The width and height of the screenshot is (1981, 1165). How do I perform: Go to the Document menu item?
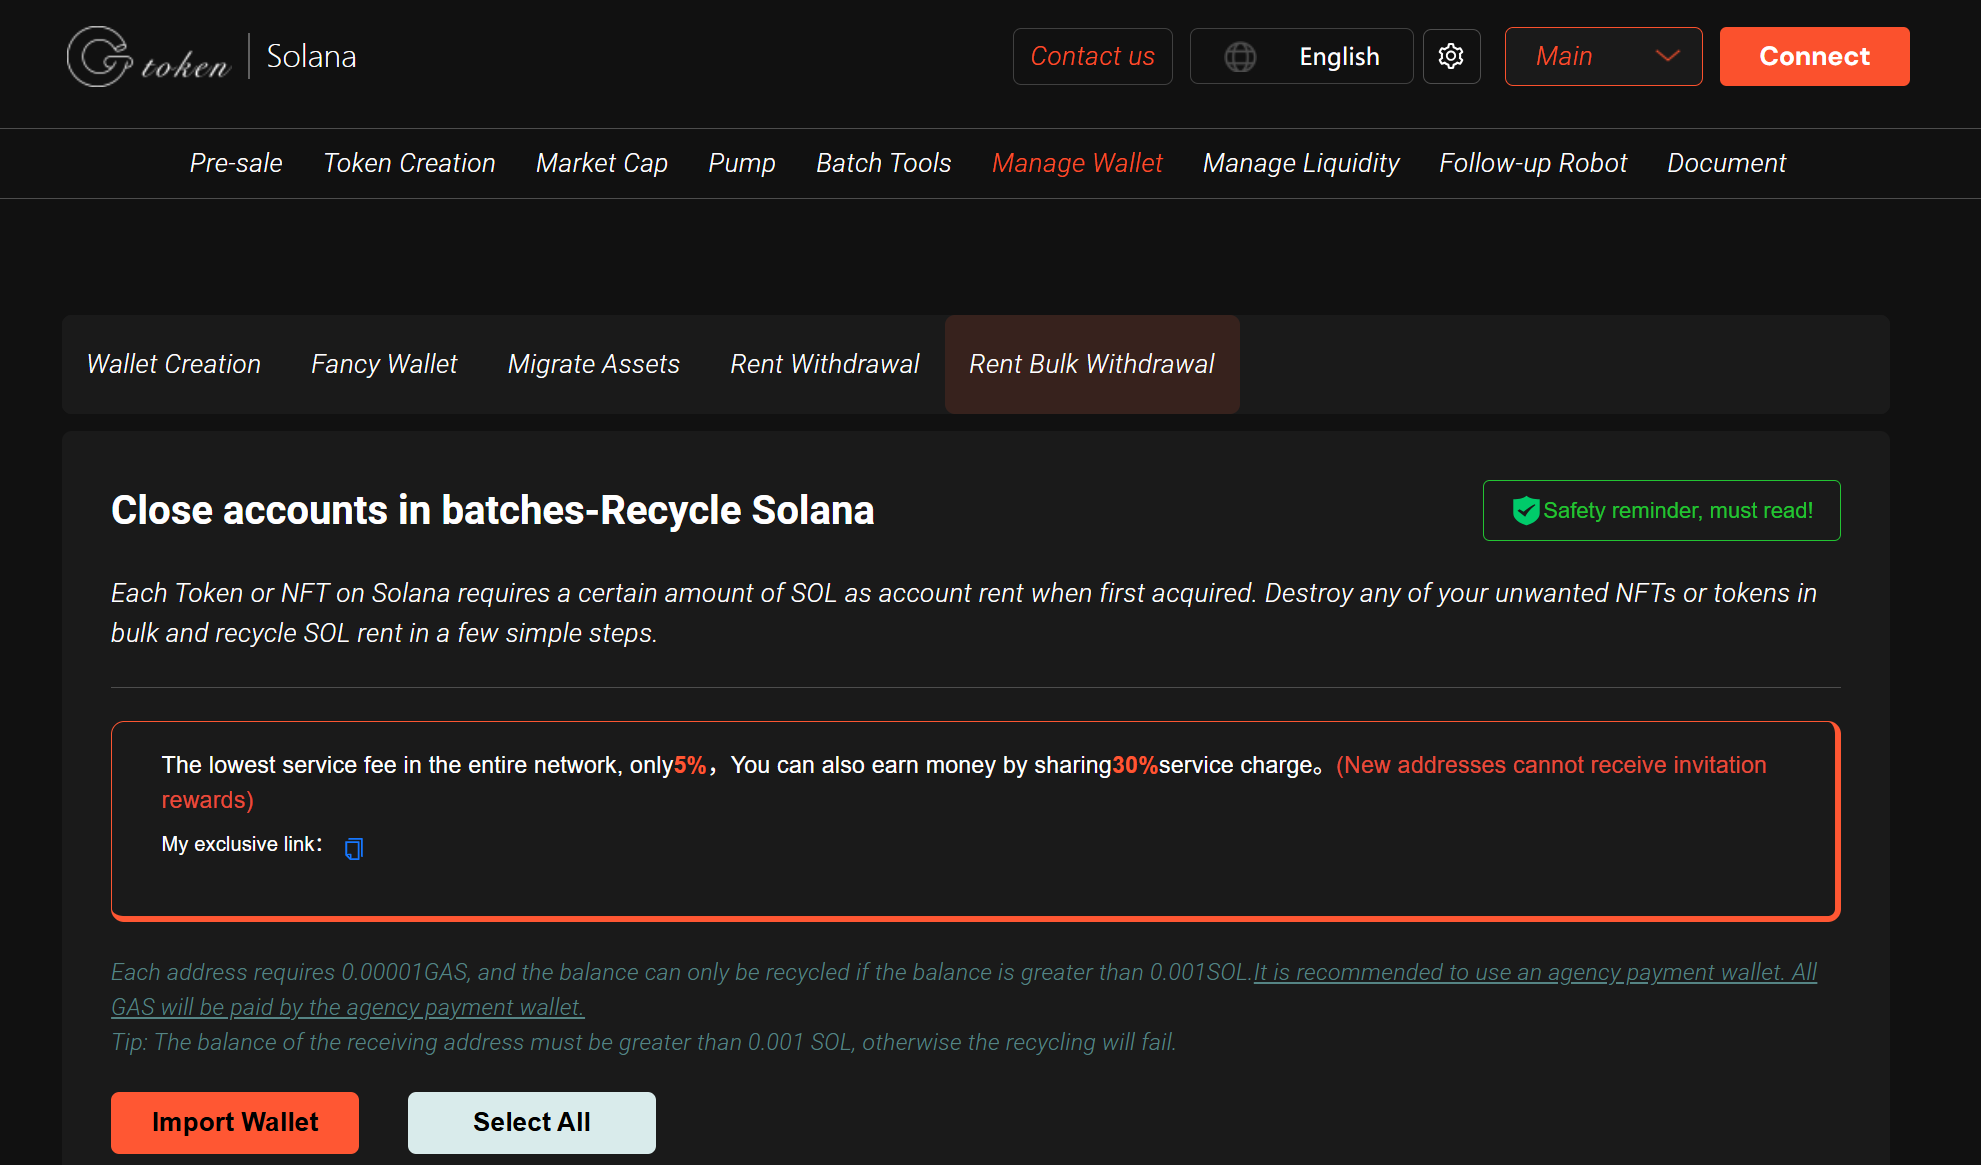1726,163
